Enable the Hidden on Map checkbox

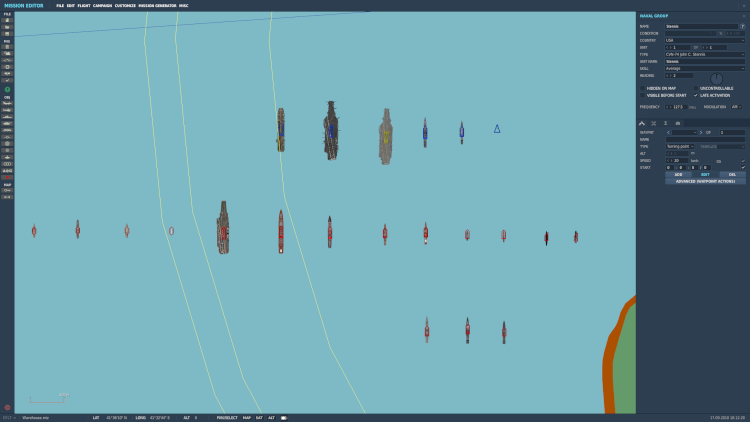[x=642, y=88]
